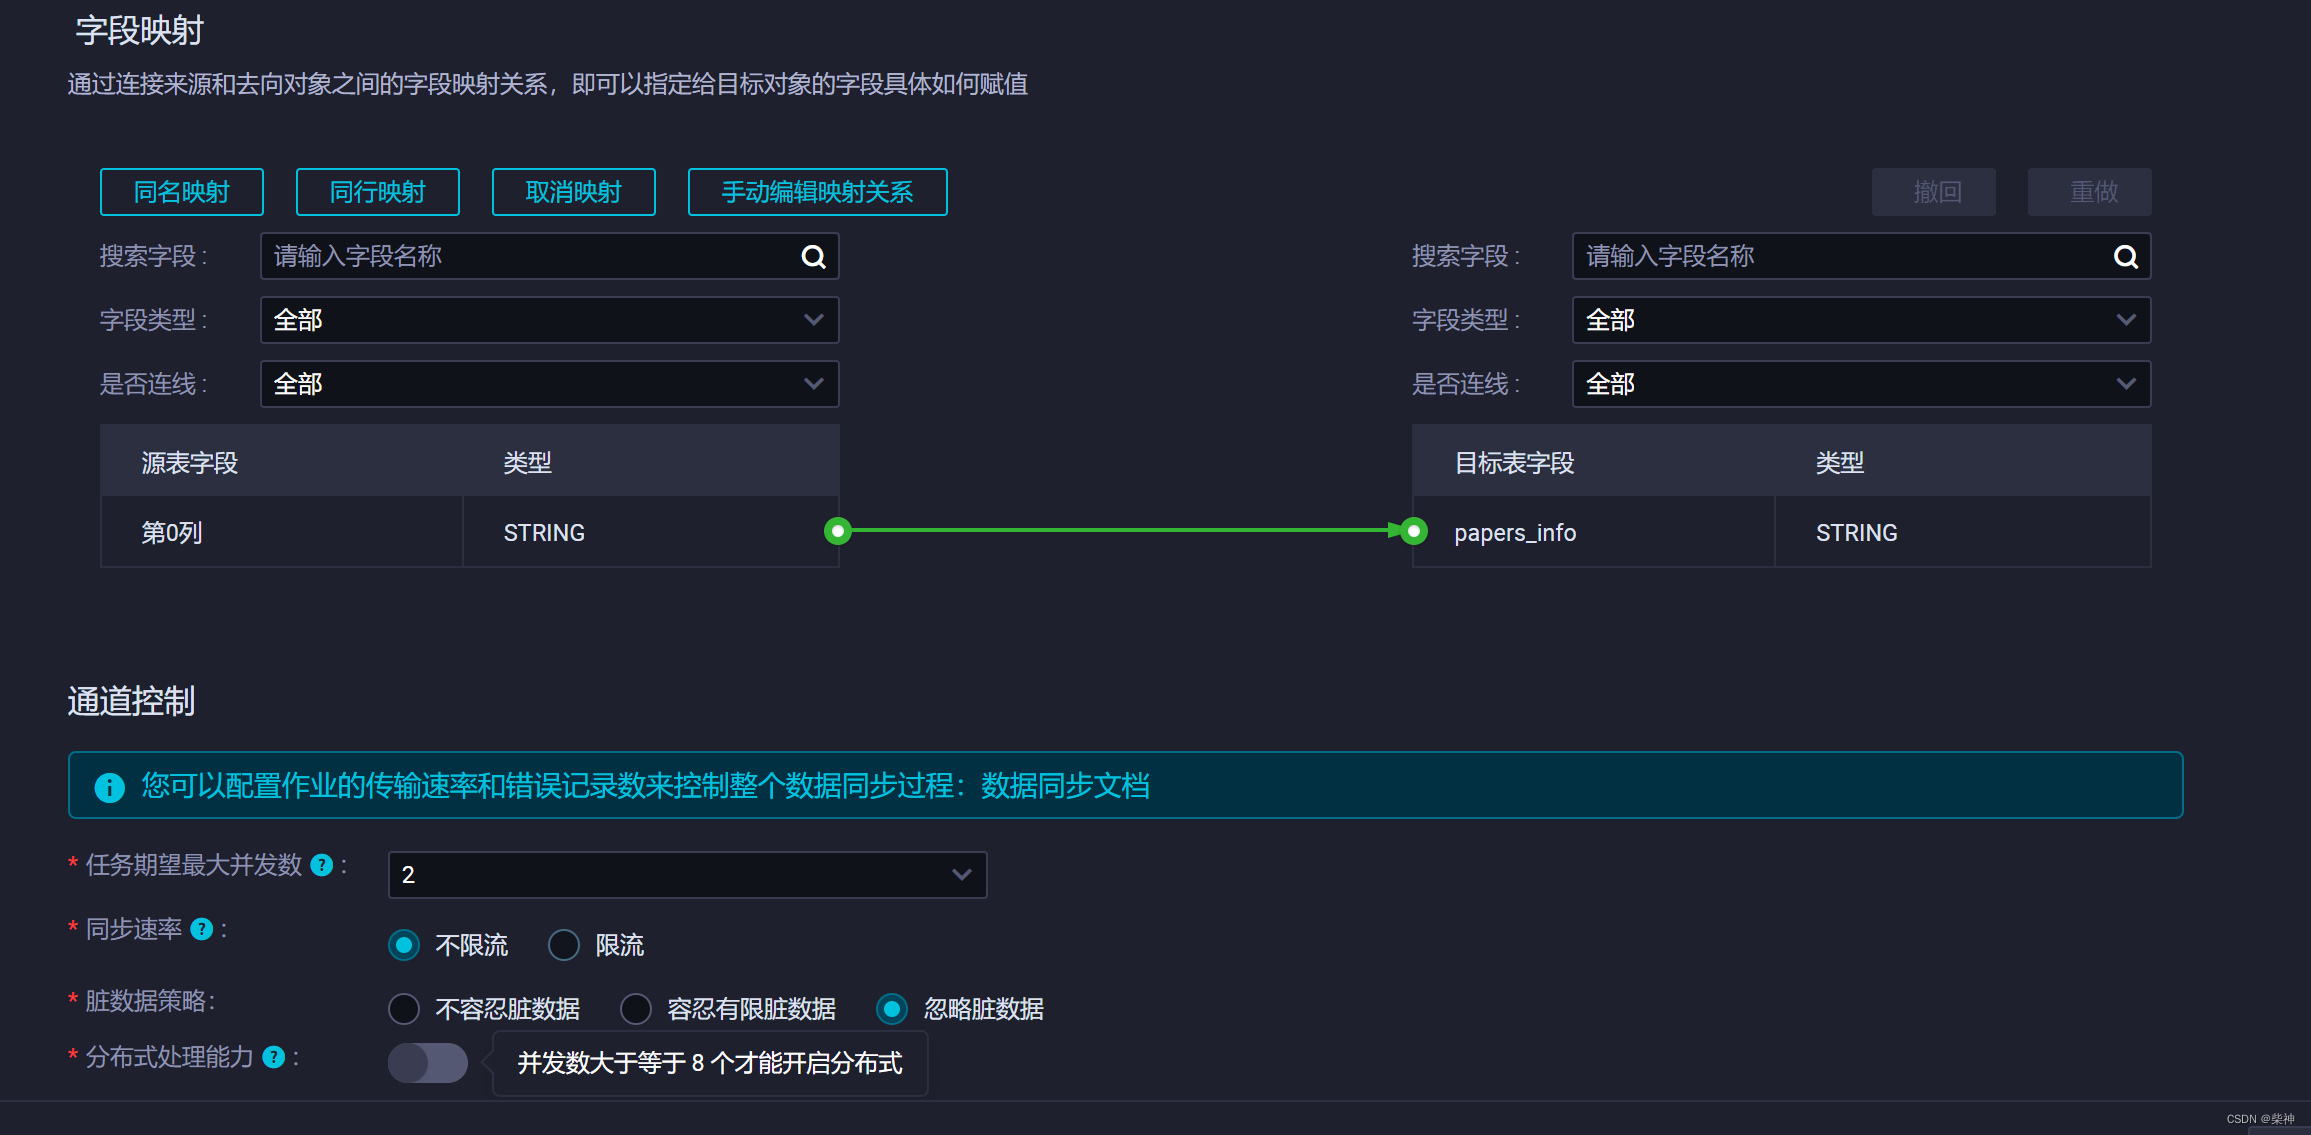This screenshot has width=2311, height=1135.
Task: Click the 同名映射 button
Action: [x=182, y=192]
